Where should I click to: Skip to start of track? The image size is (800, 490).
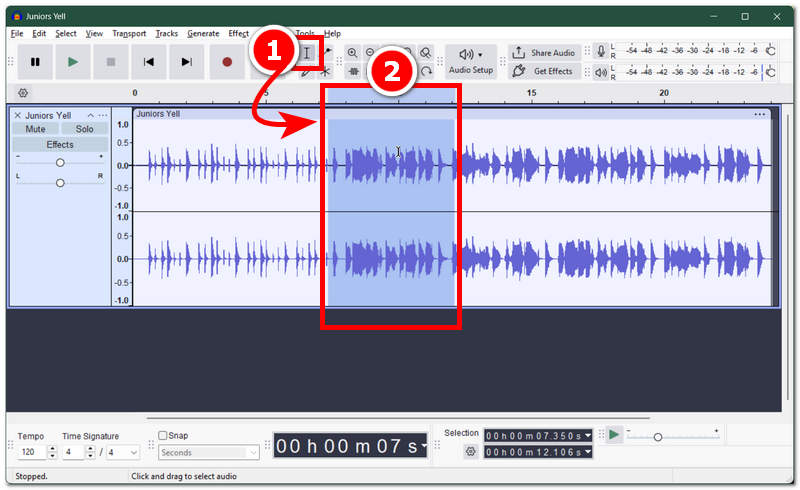(x=148, y=62)
